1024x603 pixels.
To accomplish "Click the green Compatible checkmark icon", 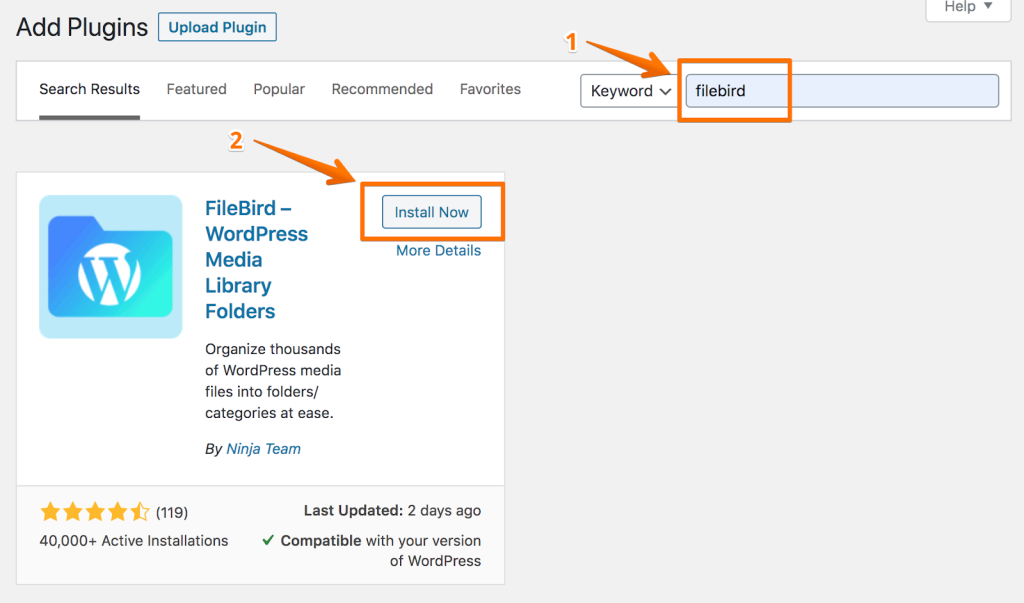I will click(x=268, y=540).
